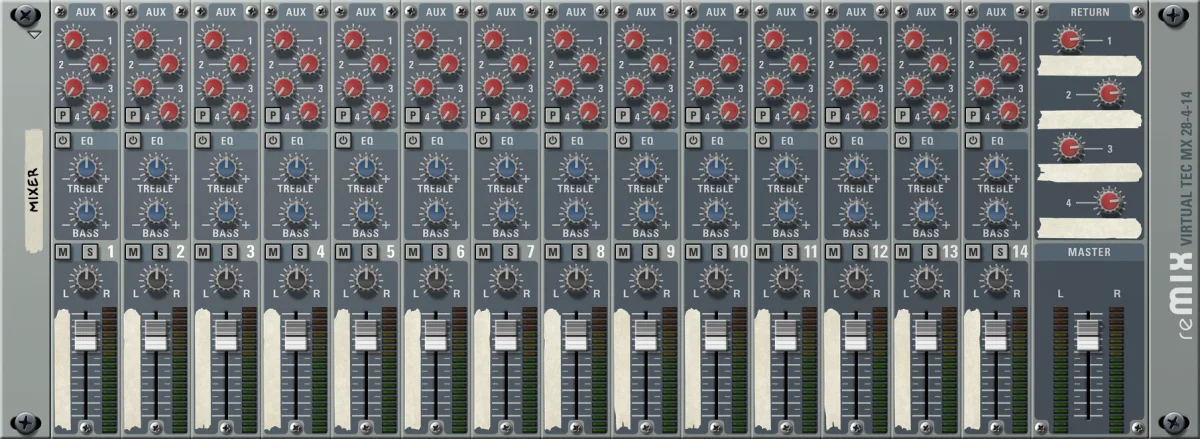The height and width of the screenshot is (439, 1200).
Task: Click channel 2 Aux 3 send knob
Action: (x=144, y=88)
